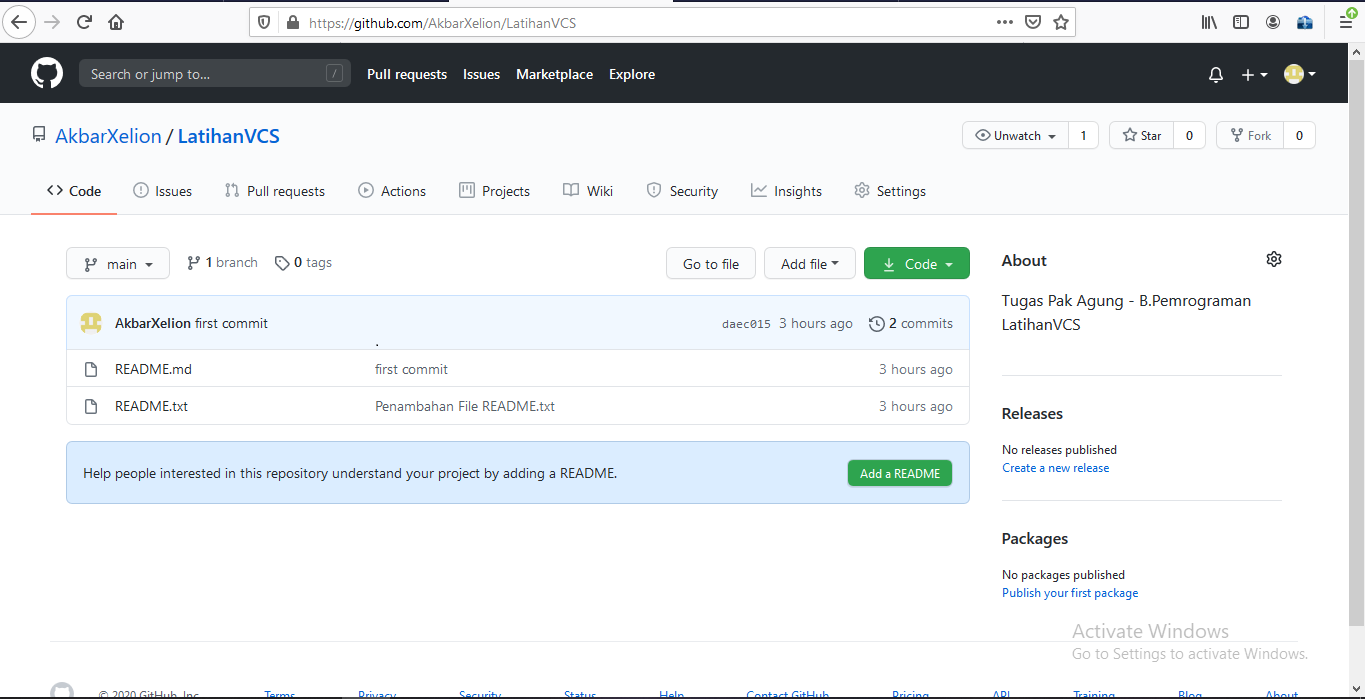1365x699 pixels.
Task: Reload the page with the refresh icon
Action: 84,22
